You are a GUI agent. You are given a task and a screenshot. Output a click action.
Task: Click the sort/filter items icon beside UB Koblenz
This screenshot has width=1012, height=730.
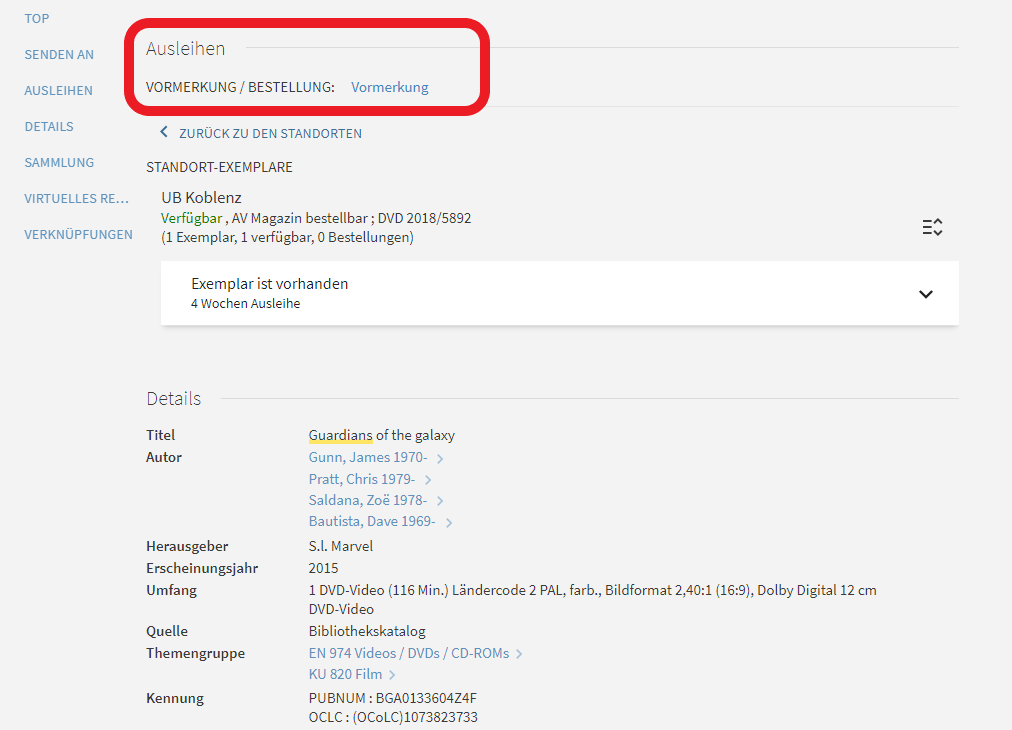pyautogui.click(x=932, y=227)
